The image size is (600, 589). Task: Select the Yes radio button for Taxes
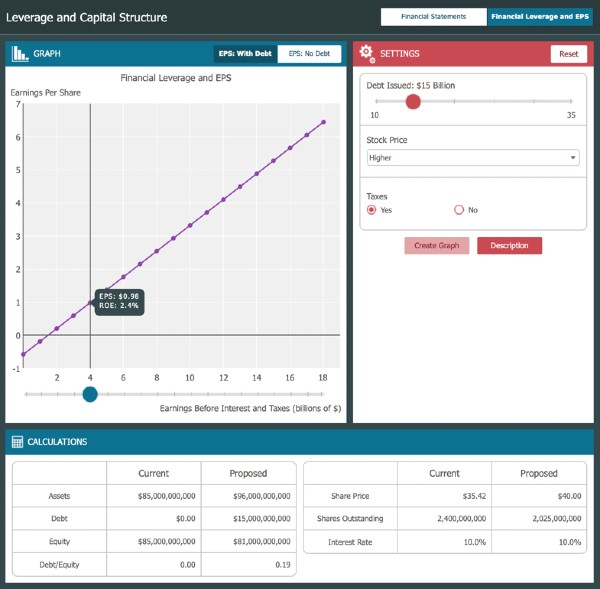(x=372, y=210)
